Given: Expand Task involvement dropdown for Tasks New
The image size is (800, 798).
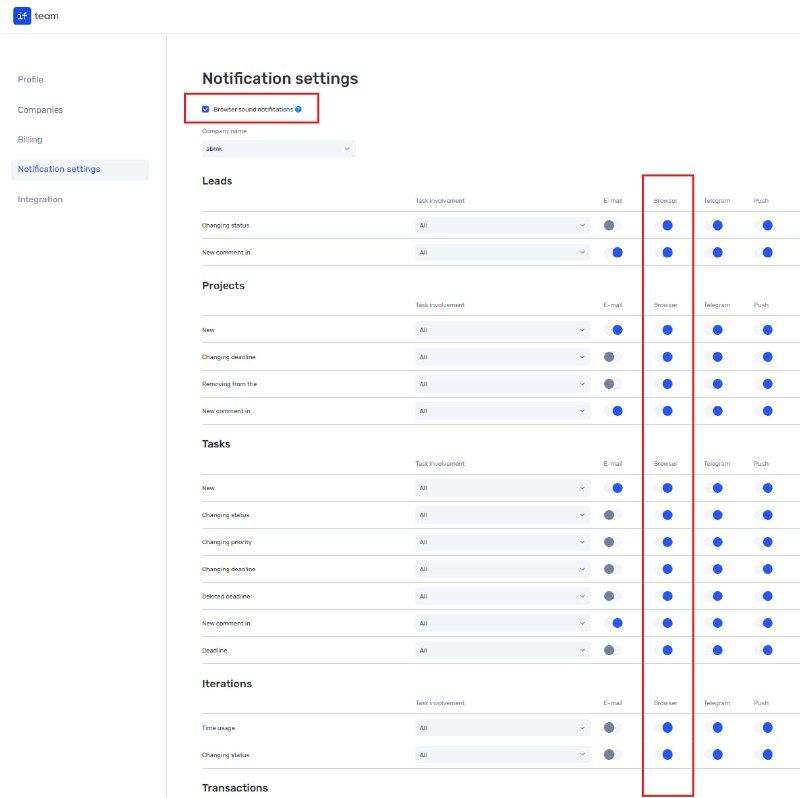Looking at the screenshot, I should pos(503,488).
